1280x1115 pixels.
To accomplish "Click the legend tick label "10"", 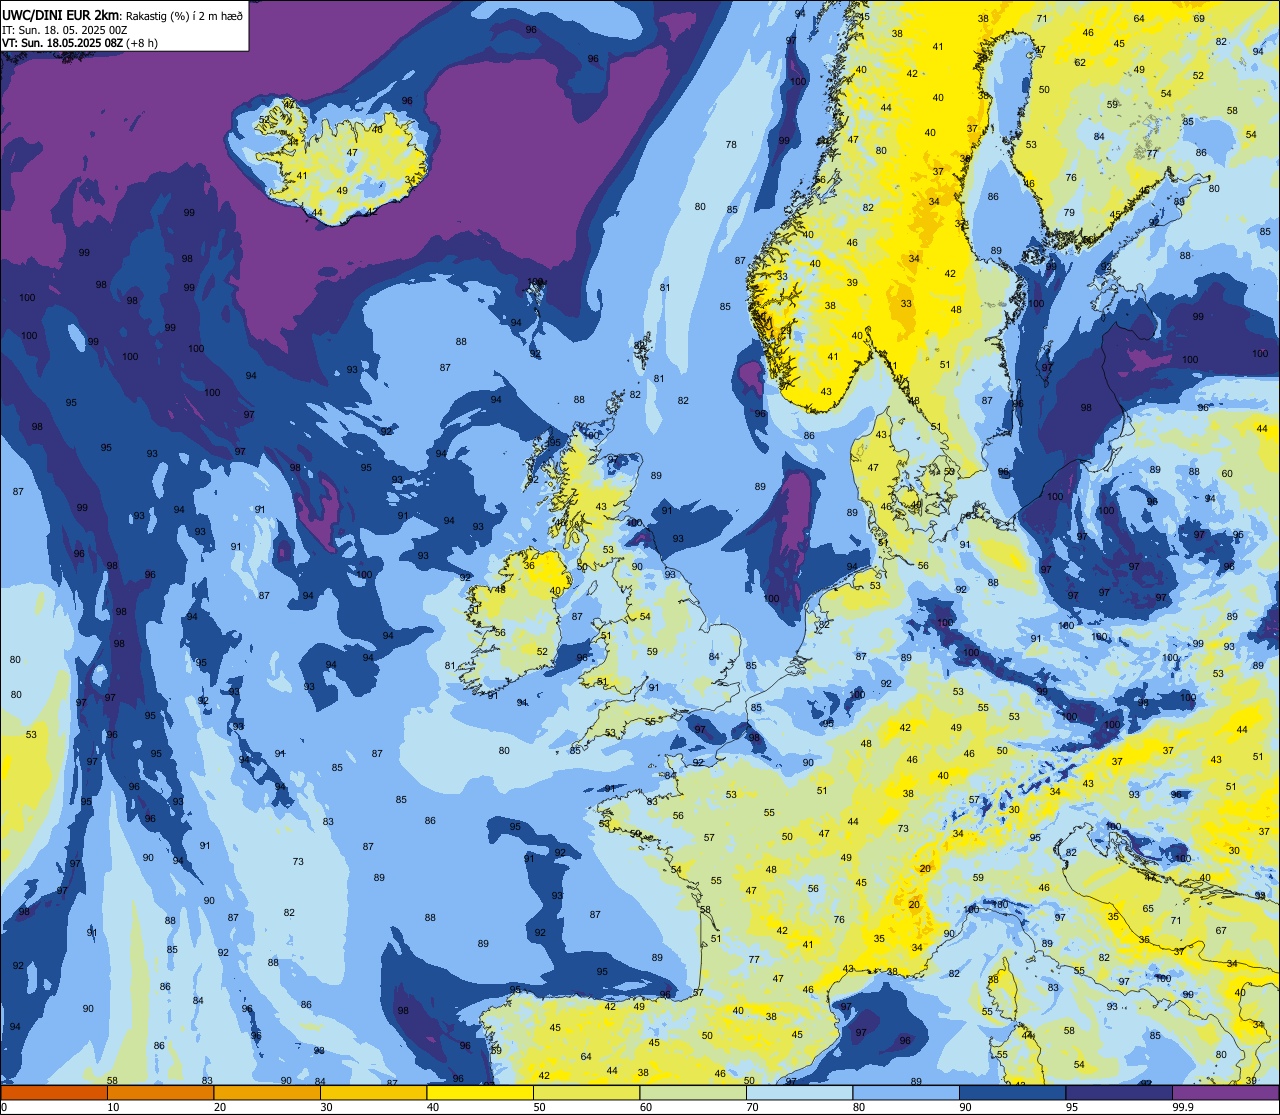I will pyautogui.click(x=113, y=1107).
